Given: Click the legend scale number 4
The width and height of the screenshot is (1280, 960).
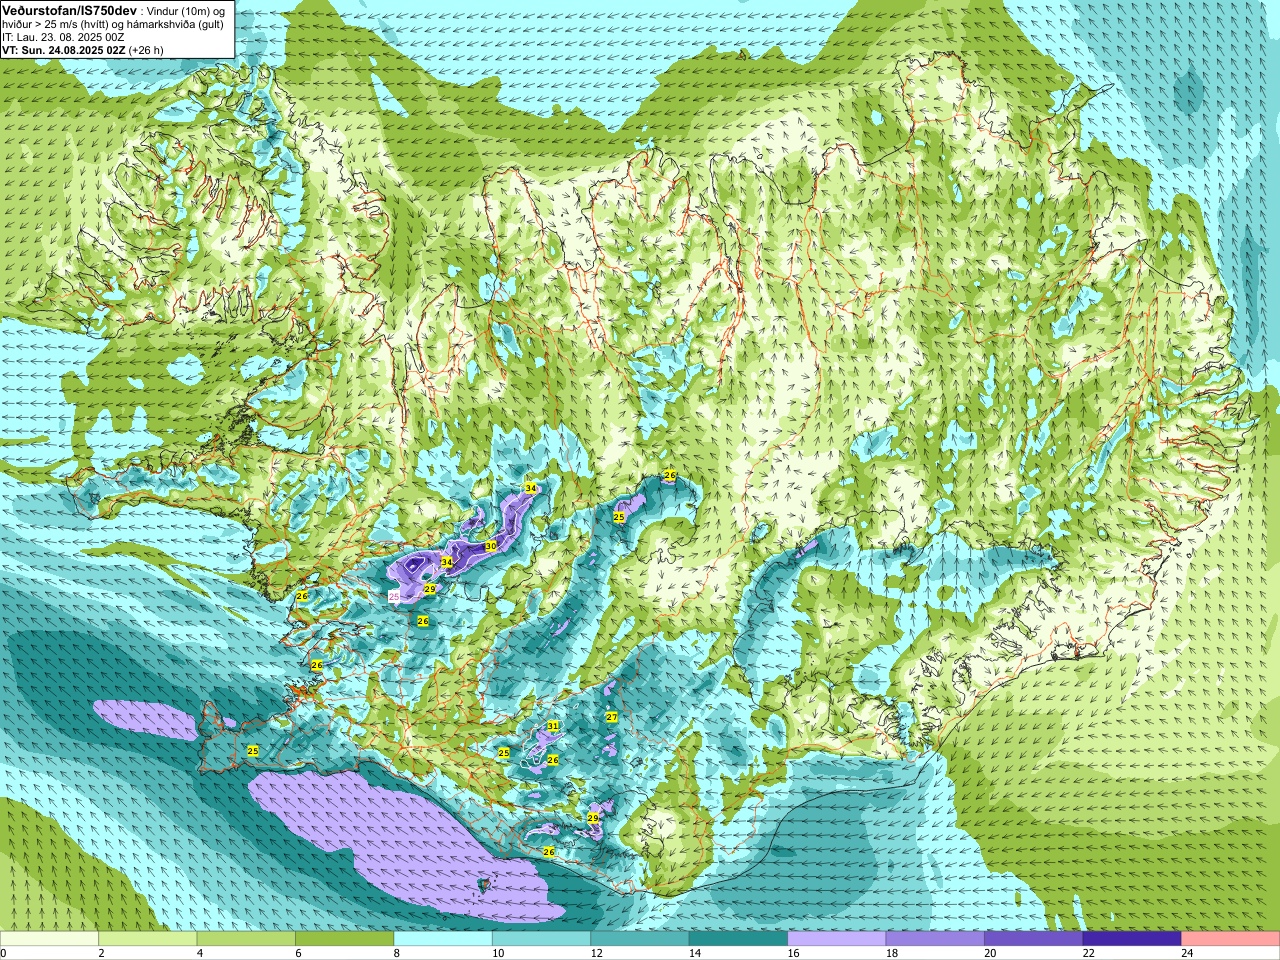Looking at the screenshot, I should [199, 953].
